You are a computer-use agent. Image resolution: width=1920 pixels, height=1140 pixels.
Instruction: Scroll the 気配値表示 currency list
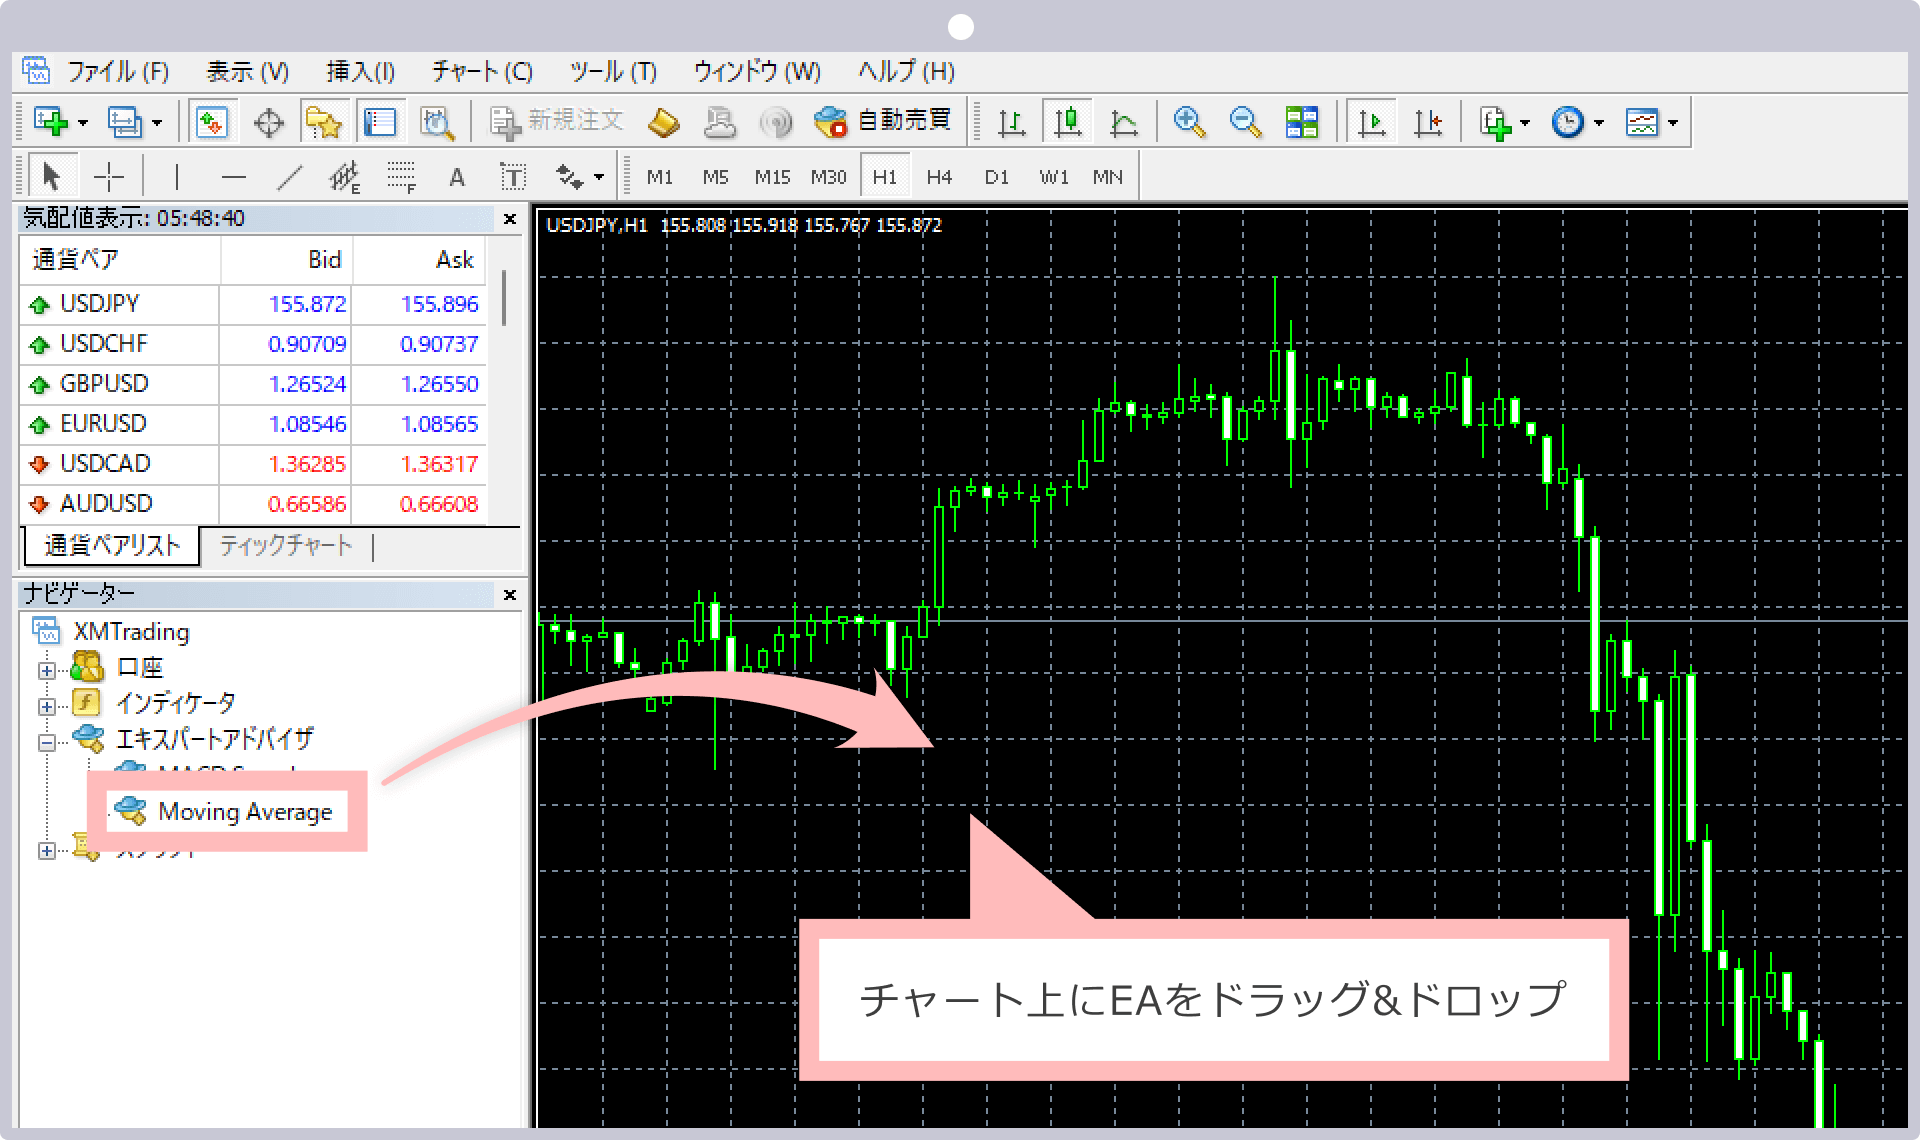(510, 394)
